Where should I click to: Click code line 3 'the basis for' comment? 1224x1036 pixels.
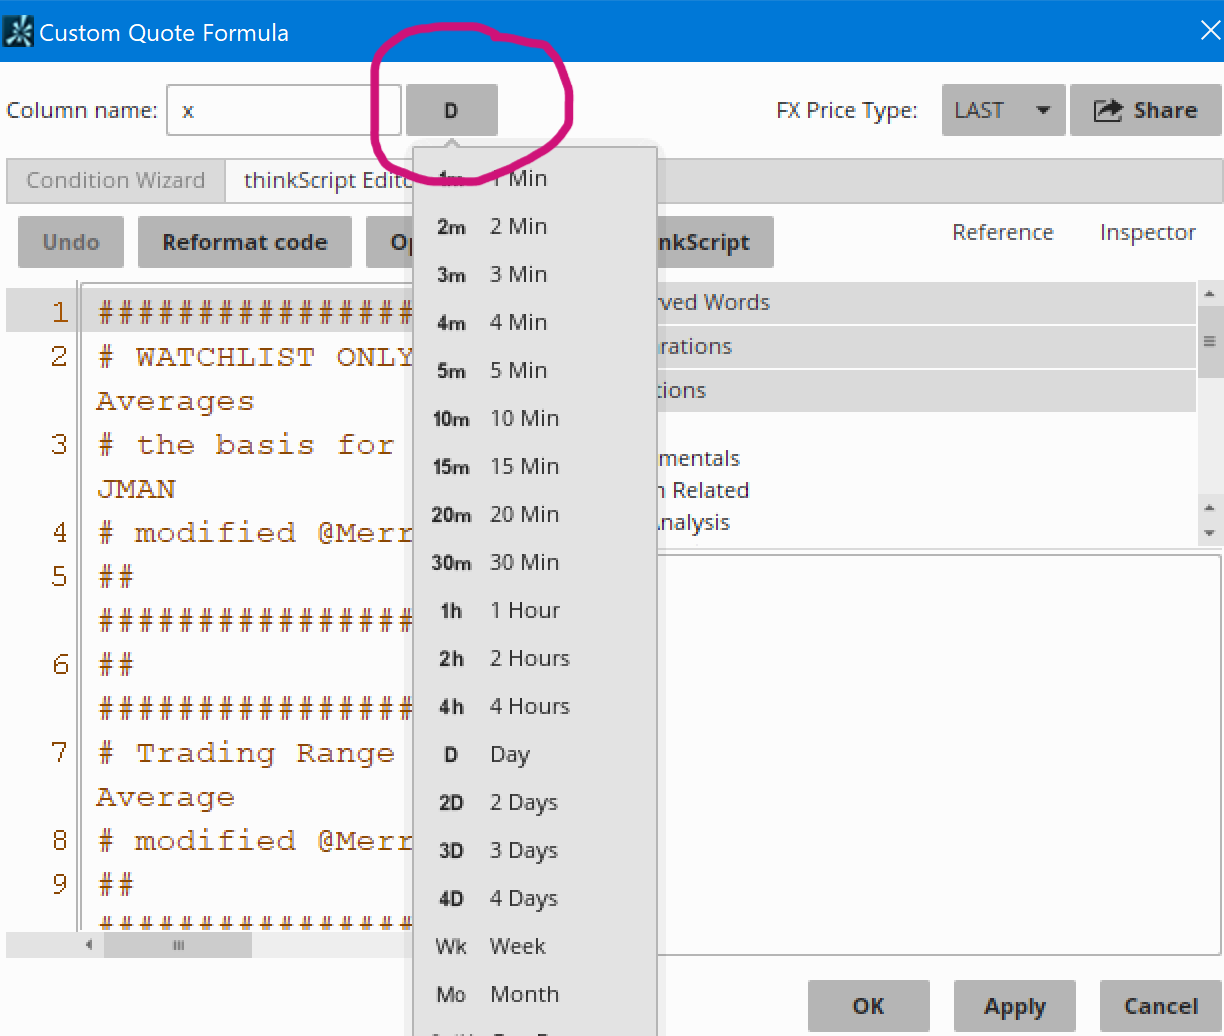(246, 445)
